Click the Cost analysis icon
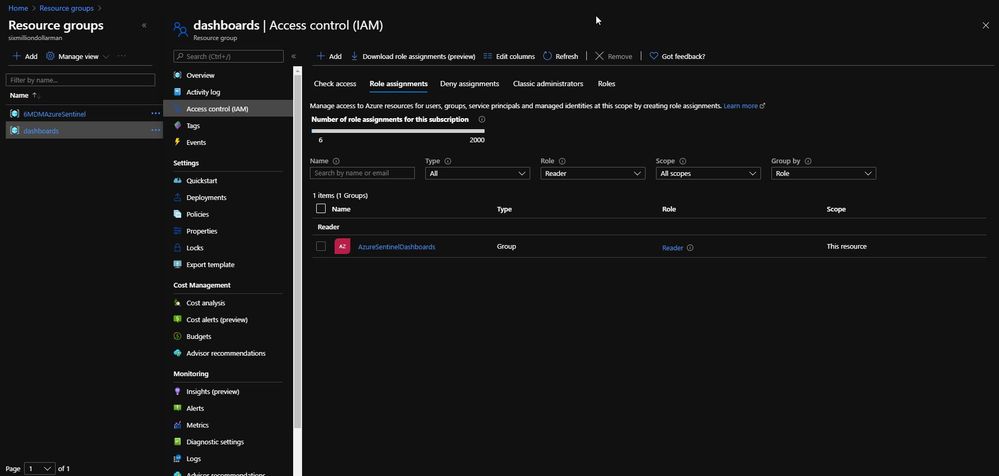This screenshot has width=999, height=476. [x=178, y=303]
